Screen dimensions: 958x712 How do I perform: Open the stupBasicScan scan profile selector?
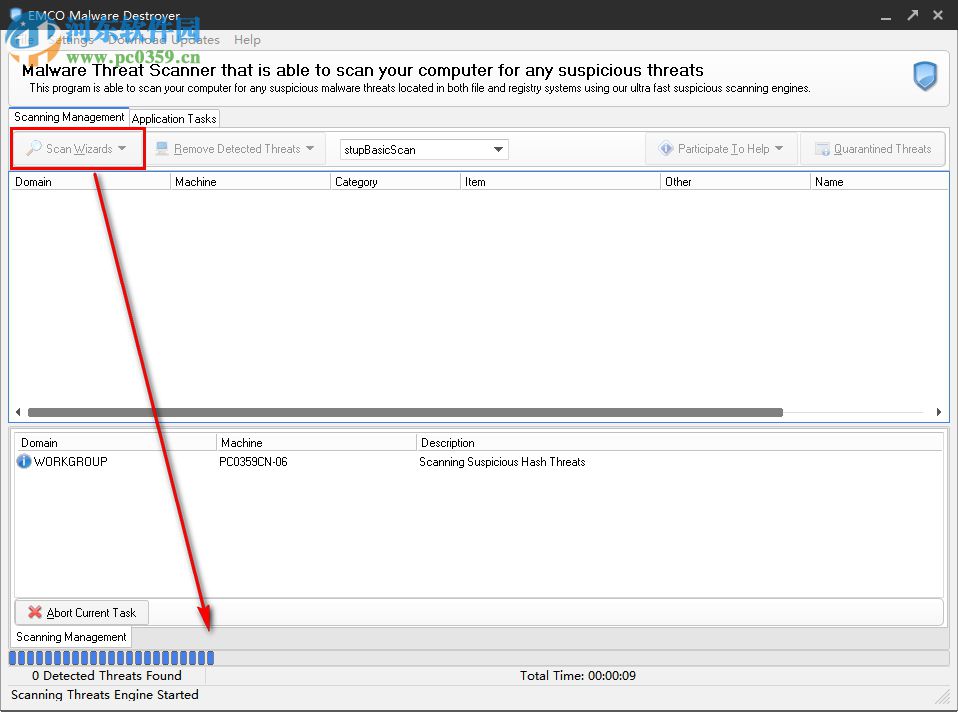tap(497, 149)
